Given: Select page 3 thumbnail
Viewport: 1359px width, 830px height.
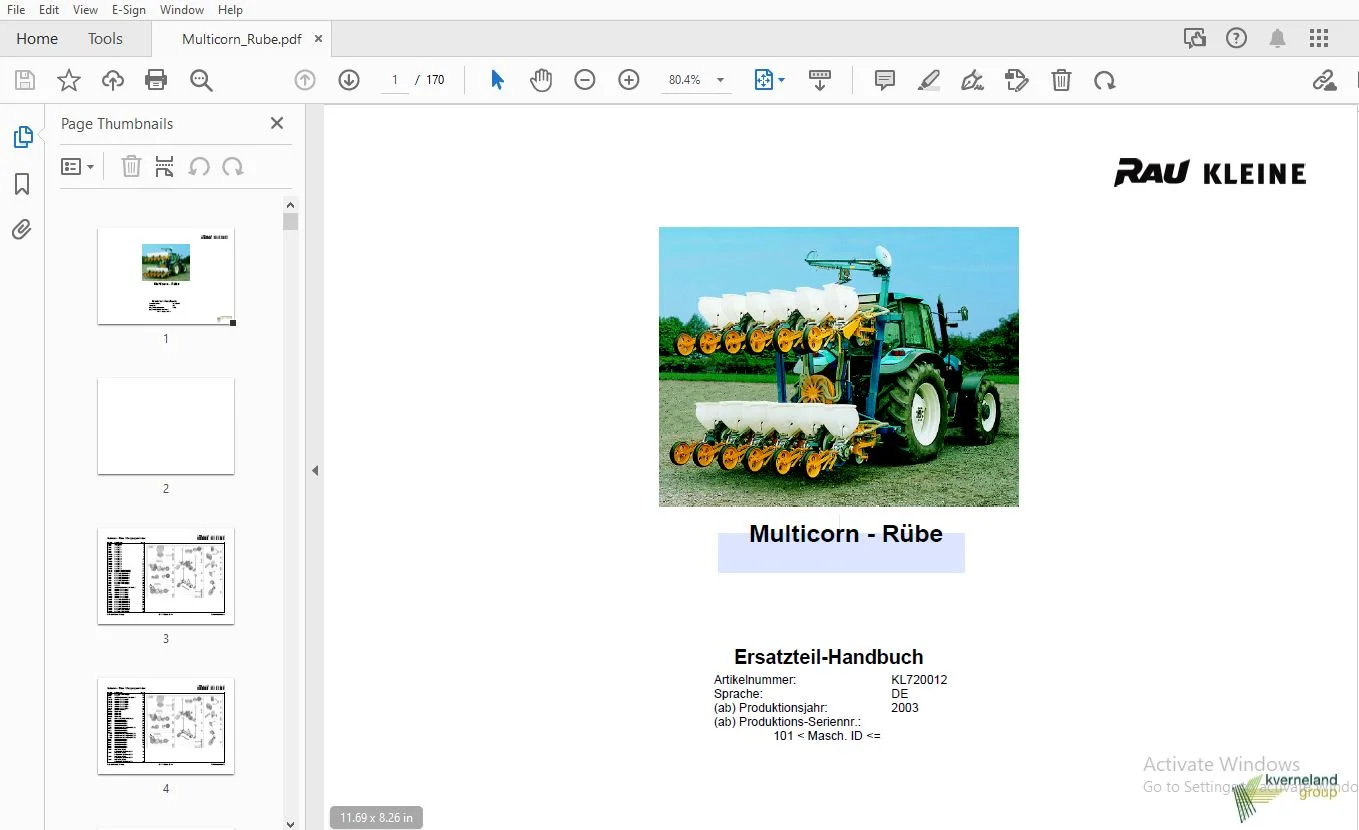Looking at the screenshot, I should (x=166, y=576).
